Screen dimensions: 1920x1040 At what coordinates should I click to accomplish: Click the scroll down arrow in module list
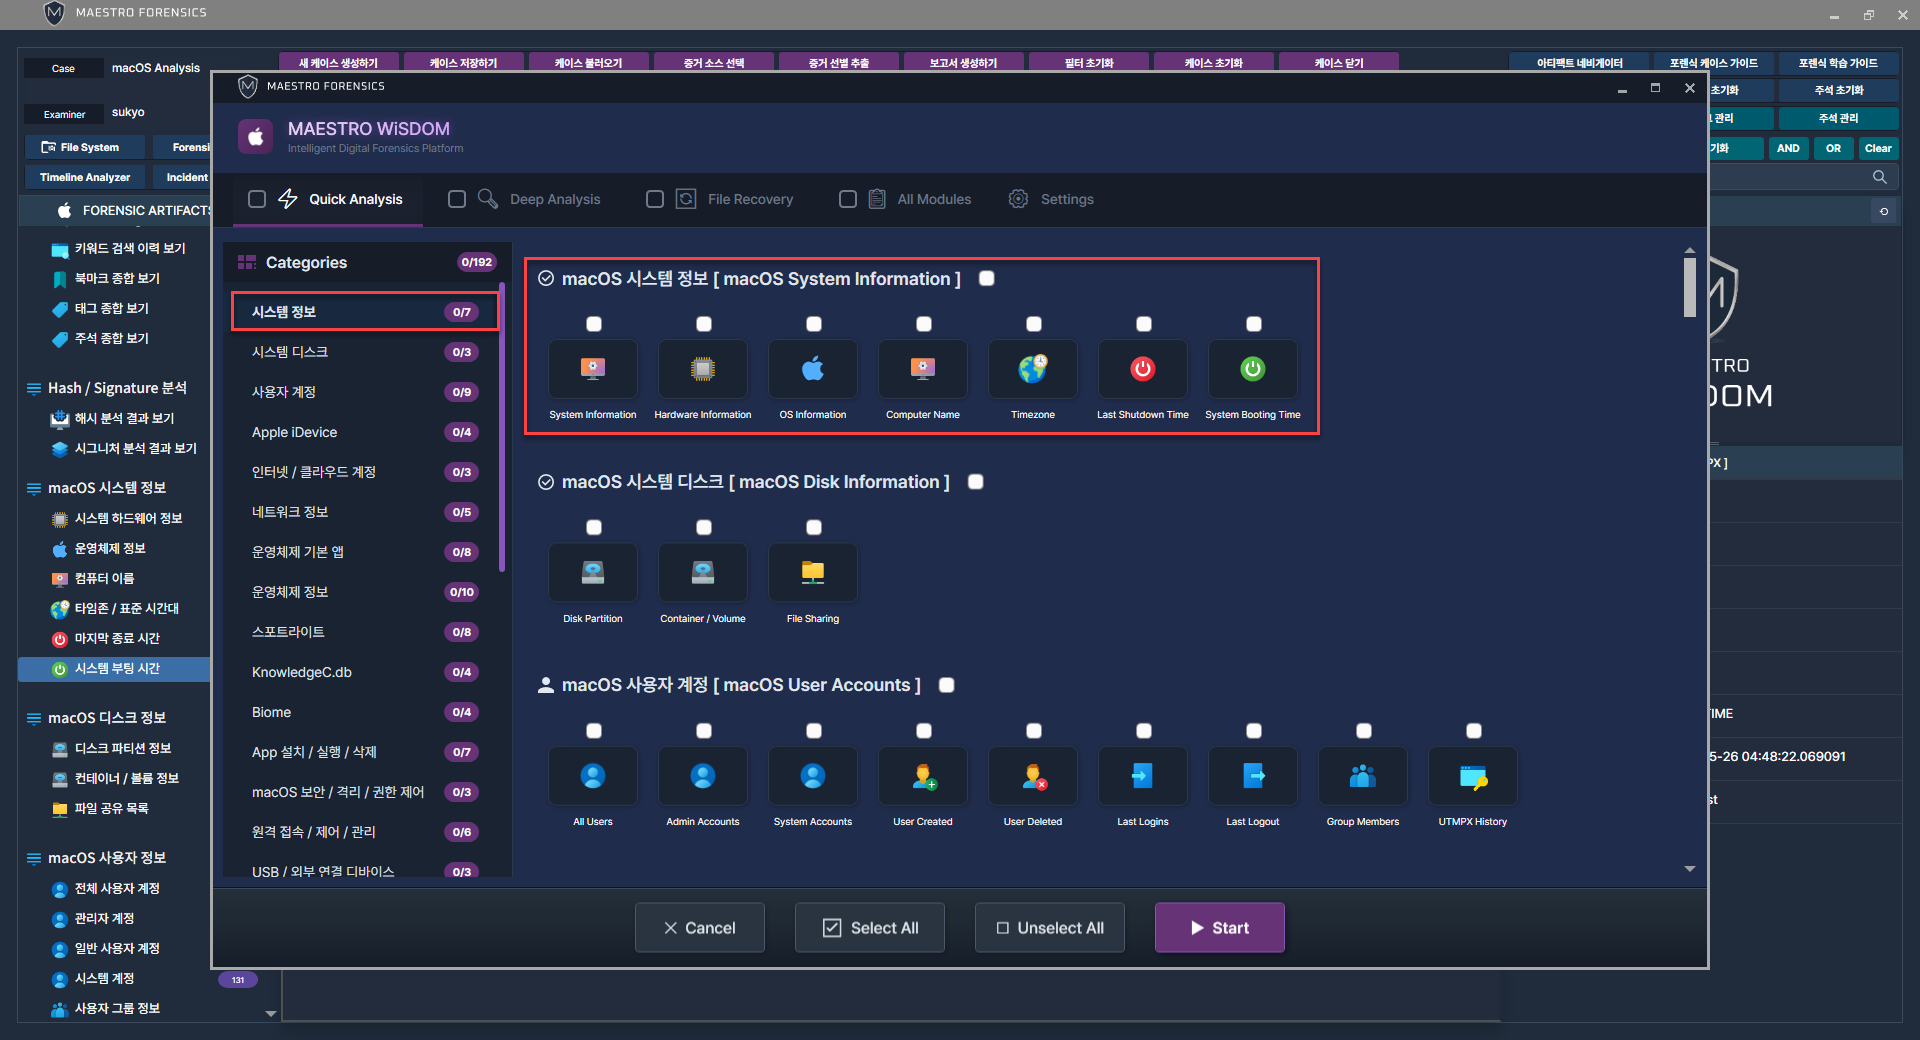[1690, 869]
